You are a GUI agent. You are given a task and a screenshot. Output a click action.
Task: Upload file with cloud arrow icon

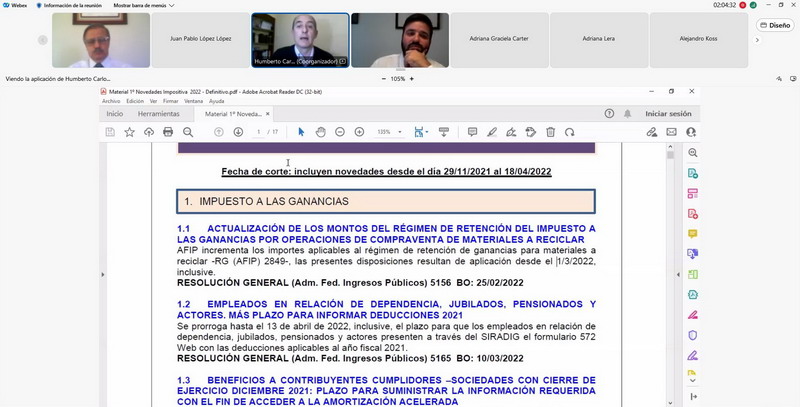149,132
